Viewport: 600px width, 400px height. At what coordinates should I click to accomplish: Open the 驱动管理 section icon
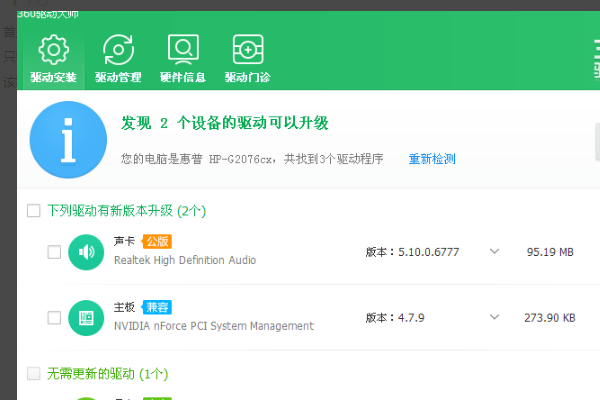(118, 48)
